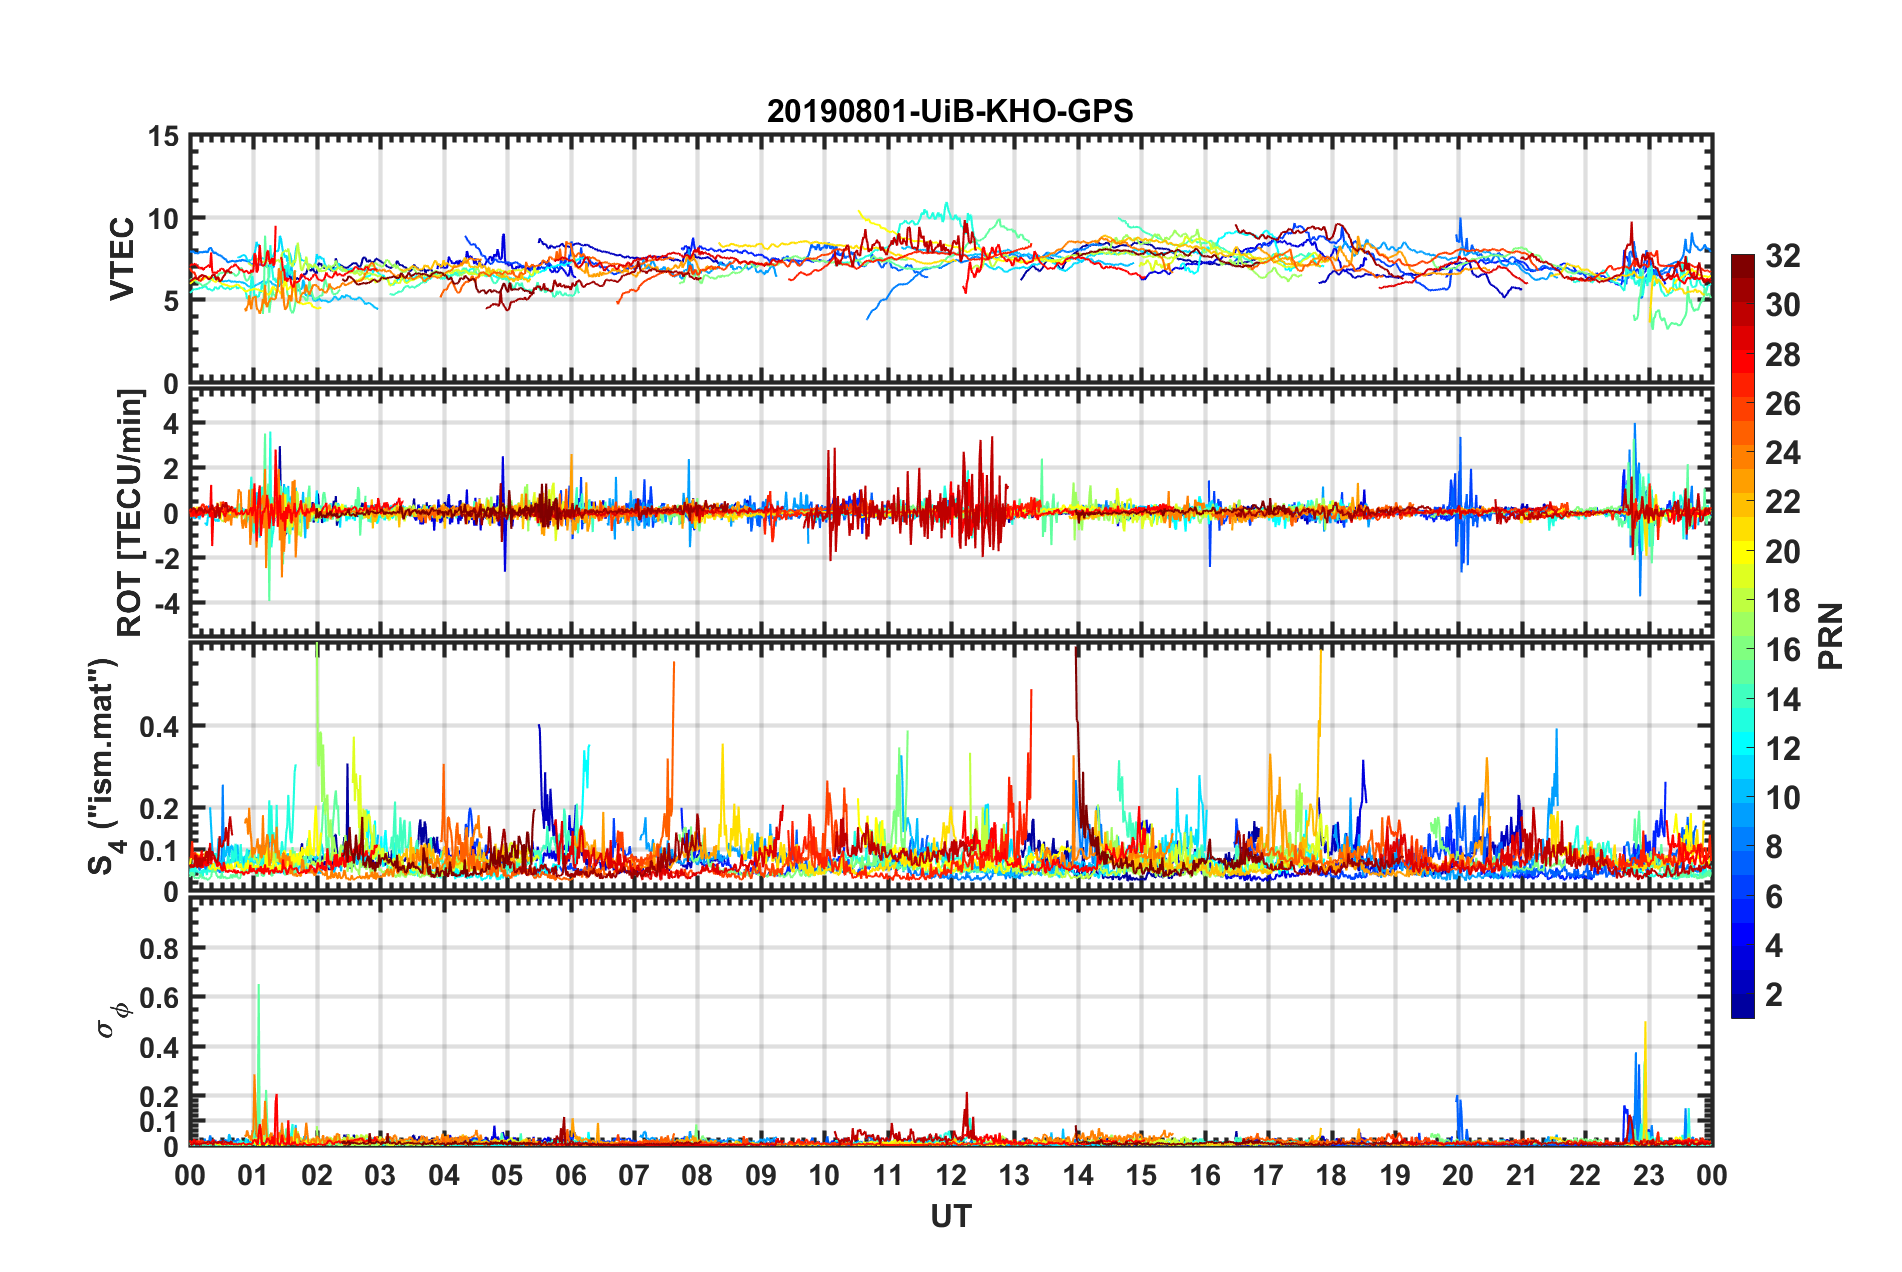Click the S4 ("ism.mat") axis label
This screenshot has width=1902, height=1272.
(104, 766)
